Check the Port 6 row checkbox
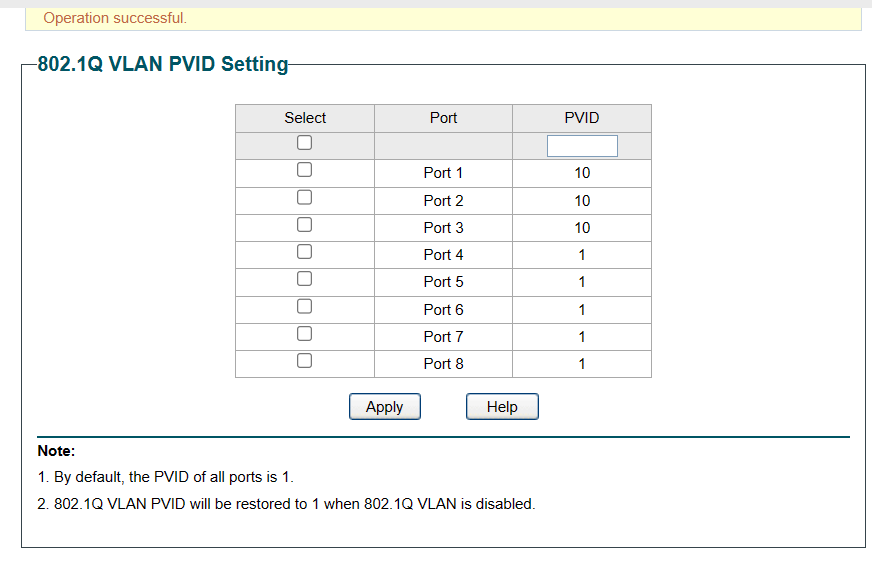Viewport: 872px width, 562px height. click(x=305, y=306)
